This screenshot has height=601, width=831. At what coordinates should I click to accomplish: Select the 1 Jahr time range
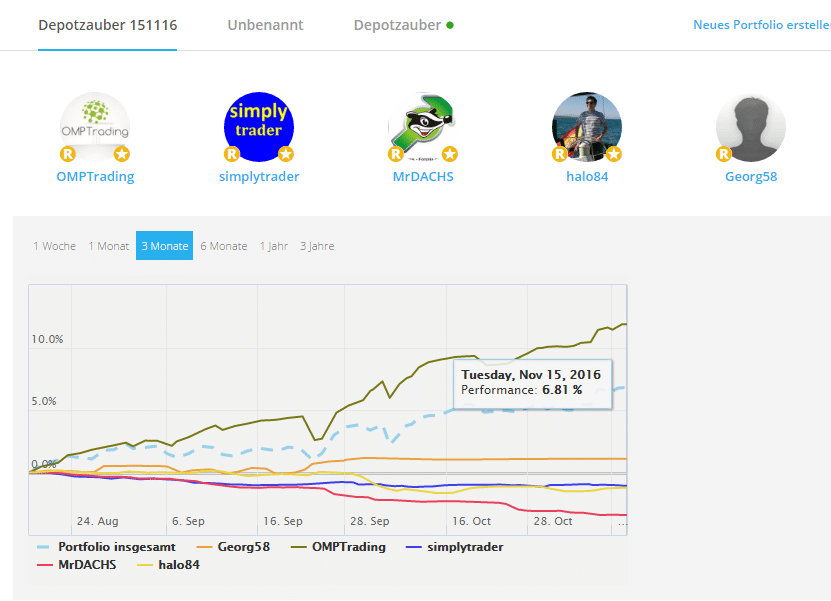click(x=273, y=246)
